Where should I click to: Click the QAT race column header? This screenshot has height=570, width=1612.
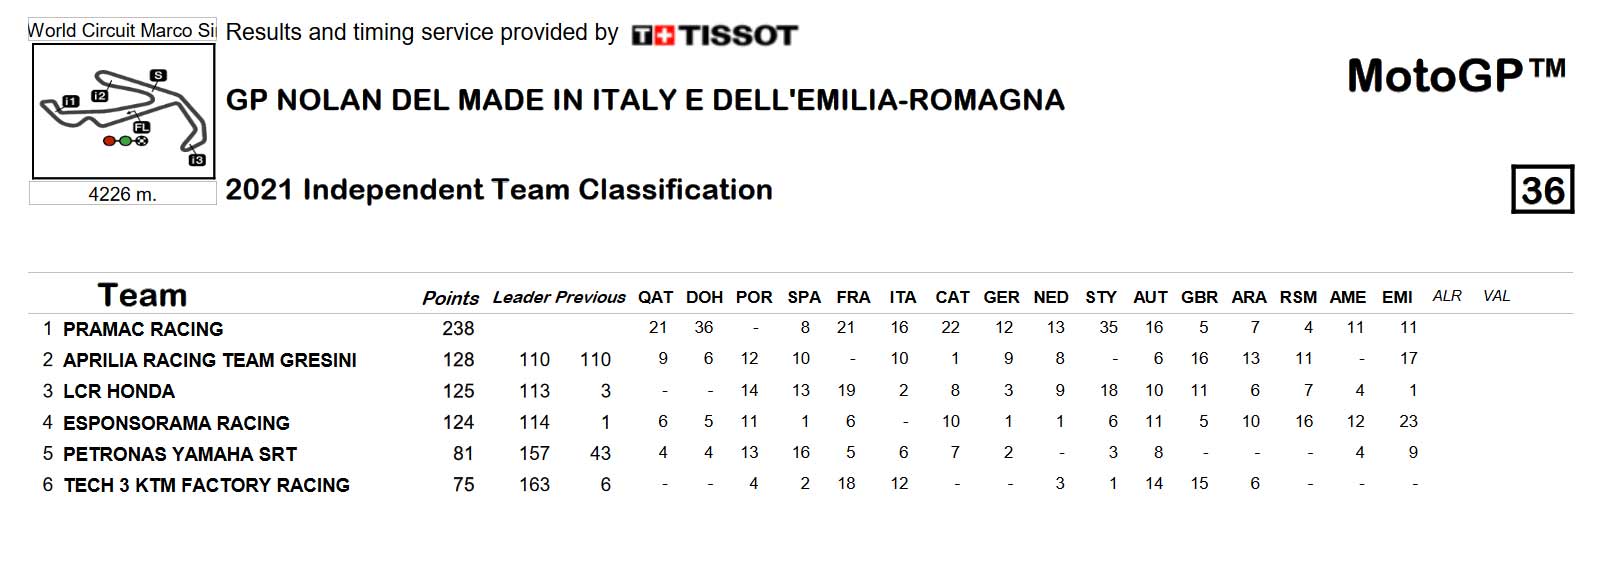pyautogui.click(x=655, y=297)
